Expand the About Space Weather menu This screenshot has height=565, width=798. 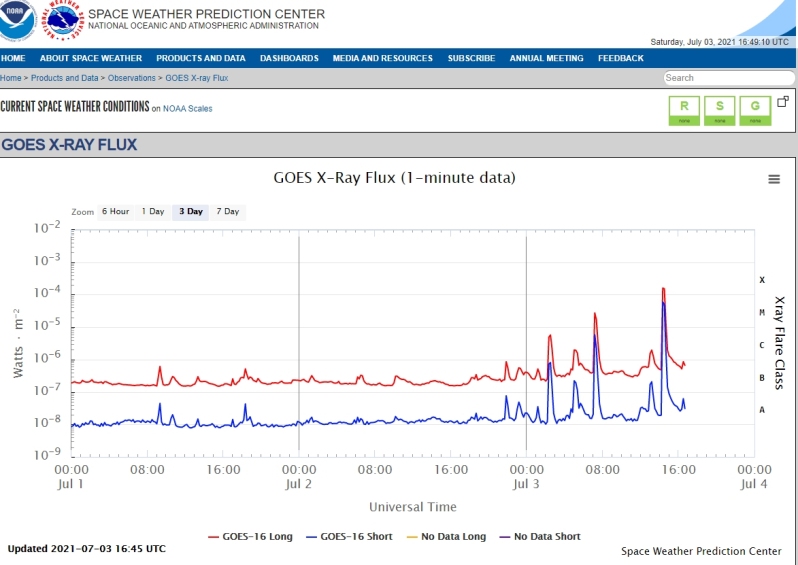pos(91,58)
